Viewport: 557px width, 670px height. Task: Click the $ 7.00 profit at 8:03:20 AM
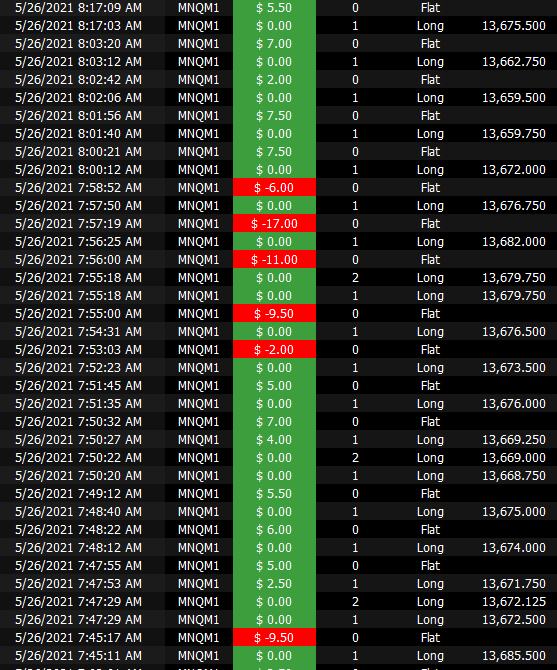coord(274,44)
